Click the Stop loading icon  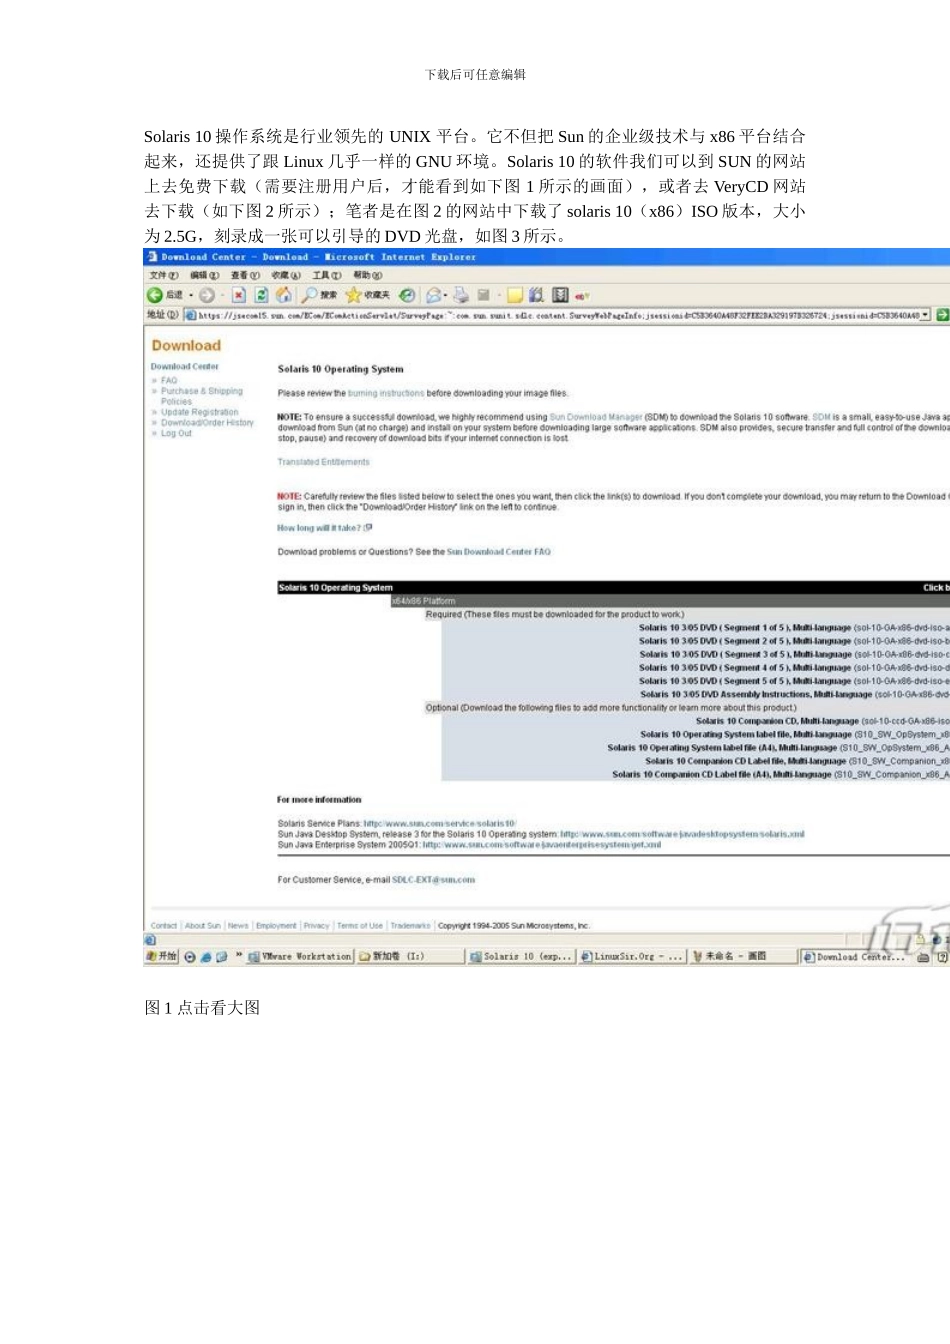238,295
